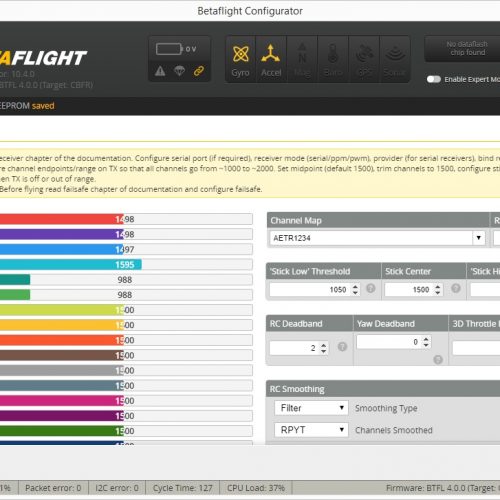
Task: Click the purple channel bar at 1498
Action: 126,234
